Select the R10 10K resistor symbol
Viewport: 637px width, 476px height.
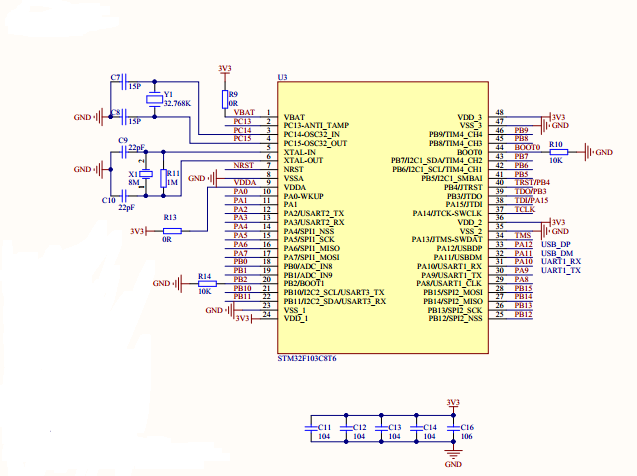(x=559, y=152)
